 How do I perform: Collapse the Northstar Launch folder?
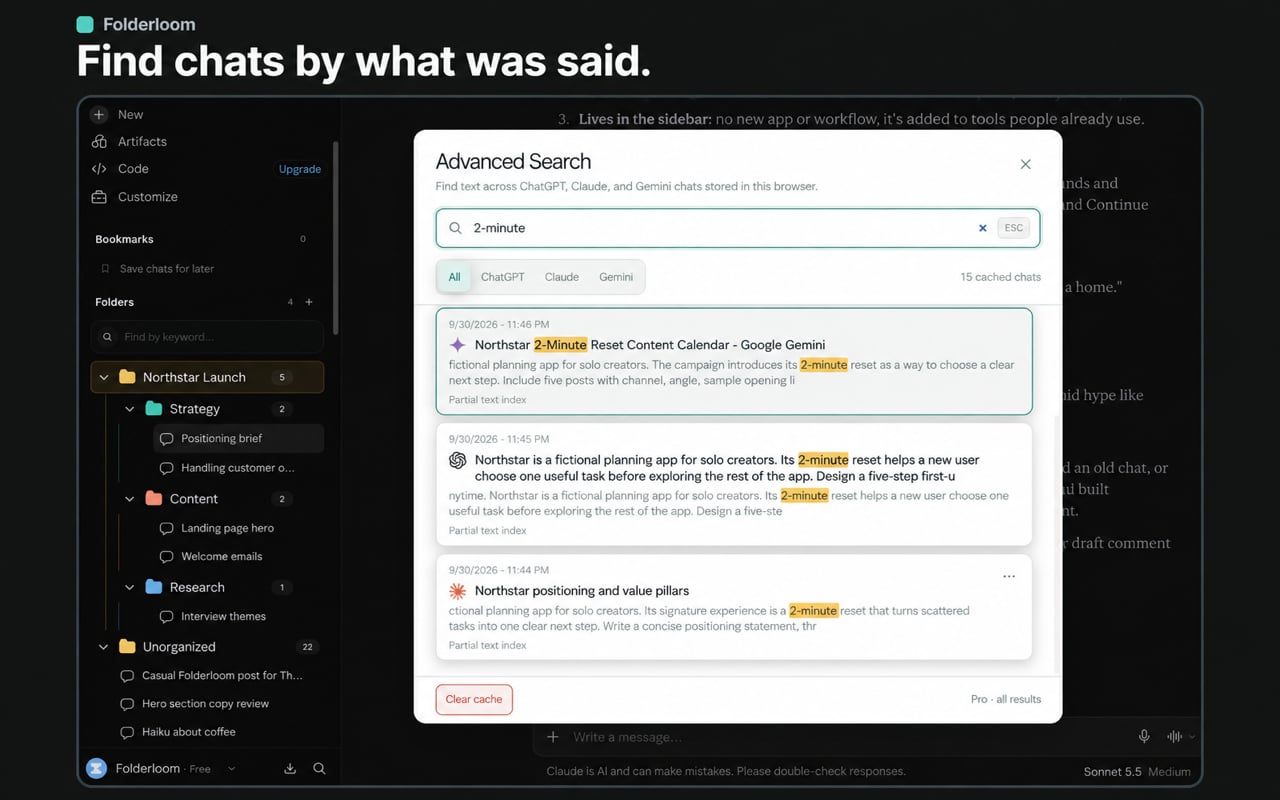tap(104, 377)
